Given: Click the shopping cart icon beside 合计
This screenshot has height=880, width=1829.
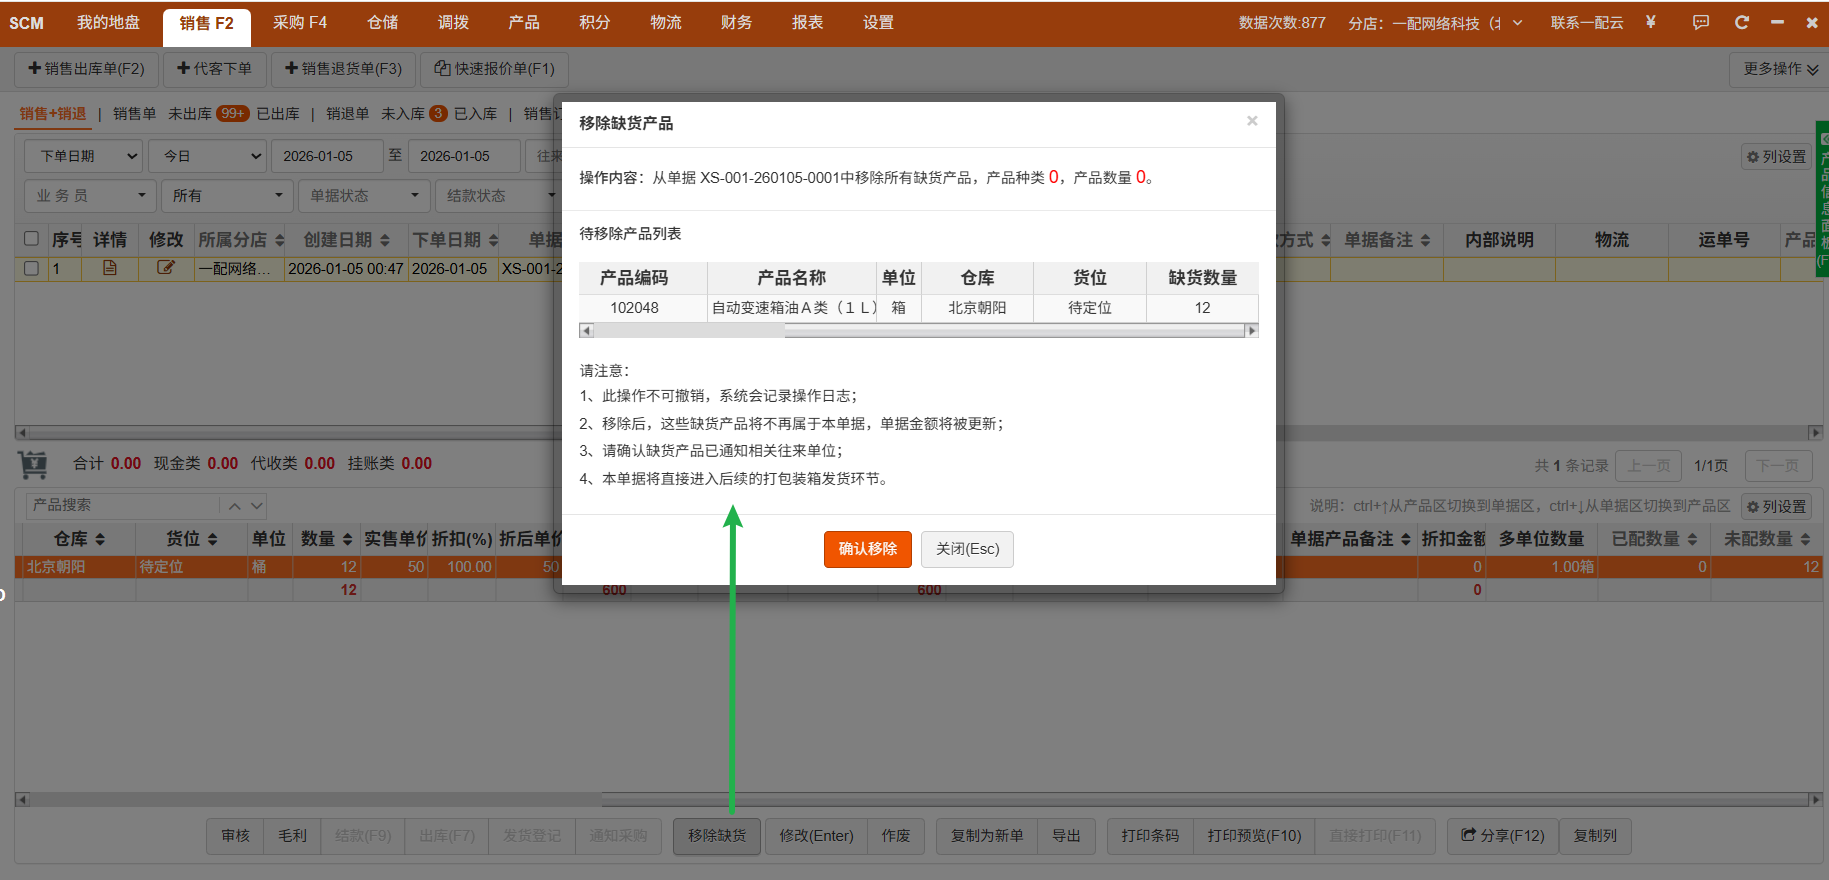Looking at the screenshot, I should (33, 464).
